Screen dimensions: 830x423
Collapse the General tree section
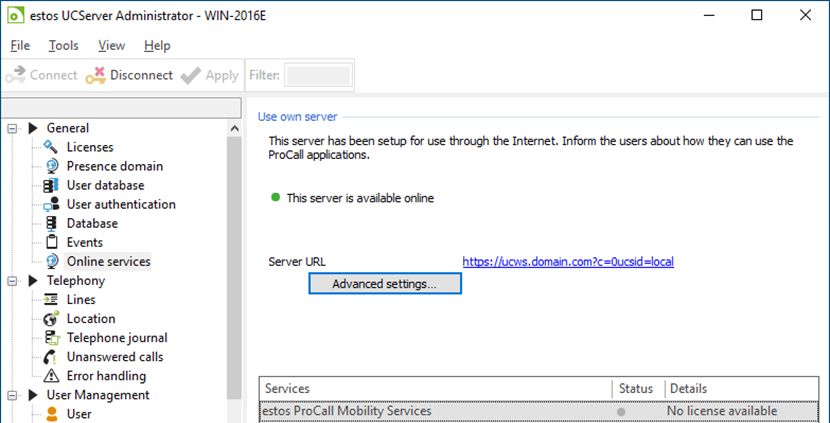[x=13, y=128]
